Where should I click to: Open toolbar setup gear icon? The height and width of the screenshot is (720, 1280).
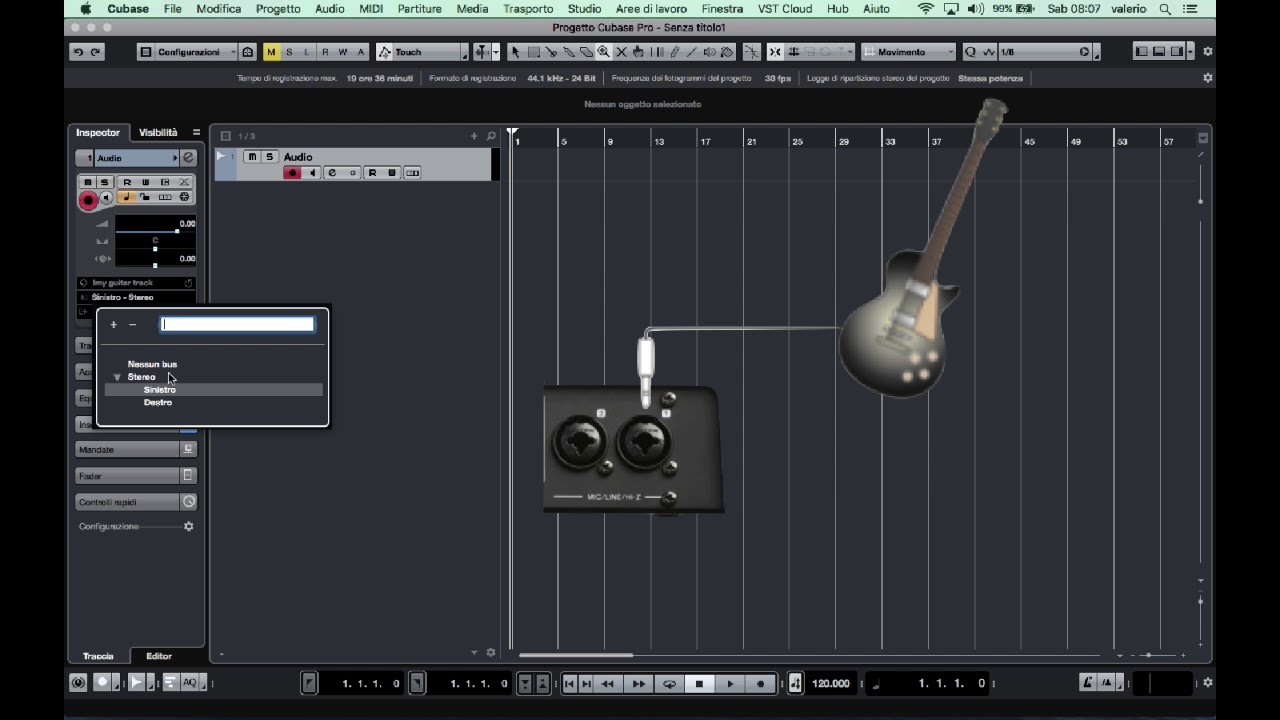(1208, 52)
